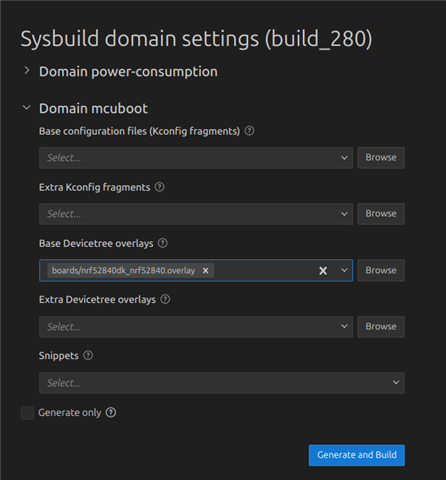Viewport: 446px width, 480px height.
Task: Browse for Extra Kconfig fragments
Action: coord(381,214)
